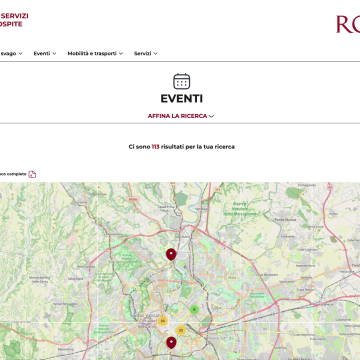Expand AFFINA LA RICERCA filters
Screen dimensions: 360x360
click(181, 116)
